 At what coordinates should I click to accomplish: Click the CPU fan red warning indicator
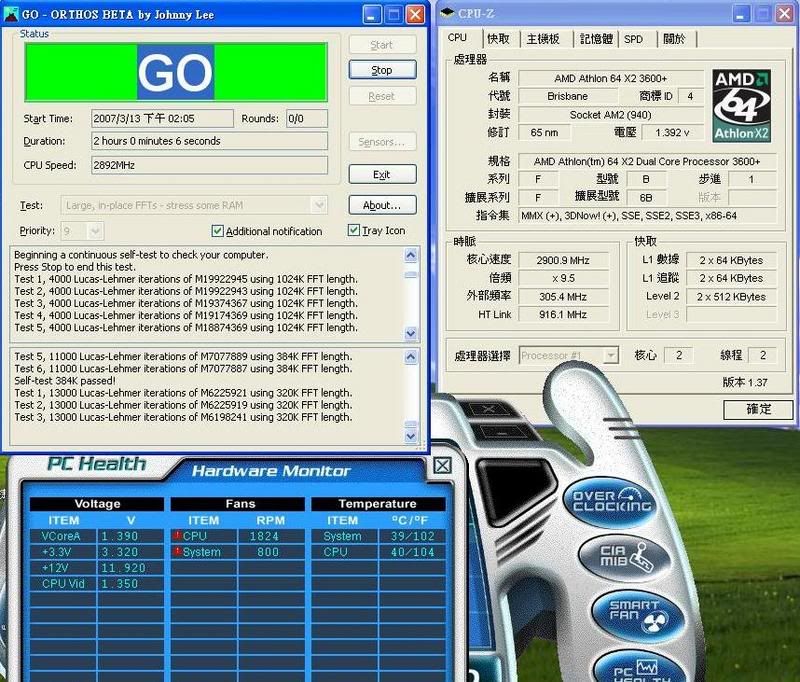tap(177, 535)
